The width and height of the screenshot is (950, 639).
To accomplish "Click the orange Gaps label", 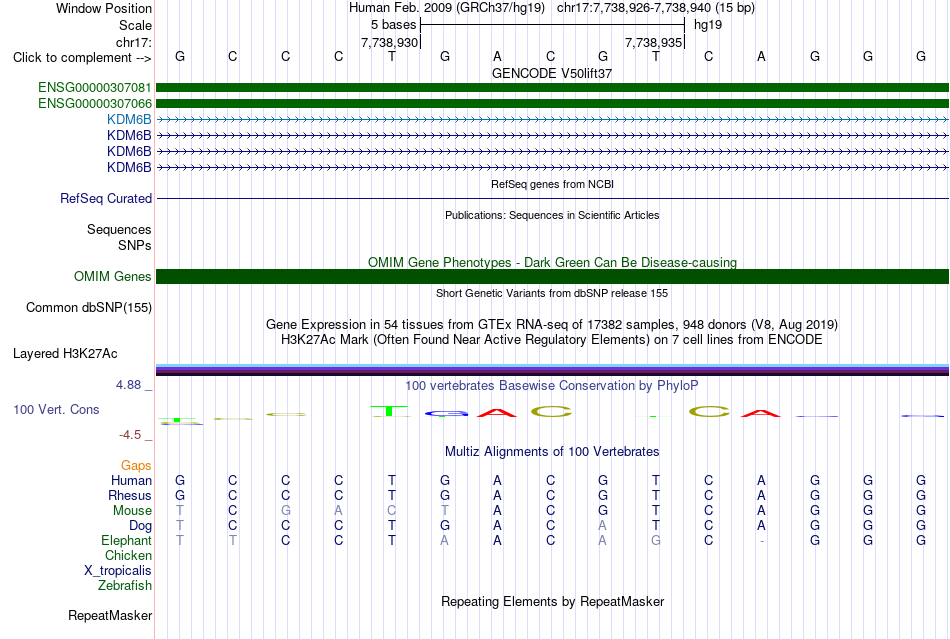I will coord(136,466).
